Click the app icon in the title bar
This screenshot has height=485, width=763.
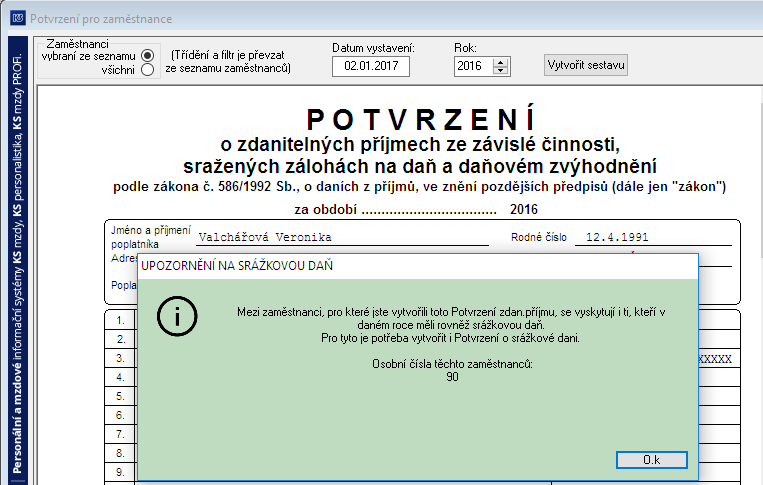(18, 18)
